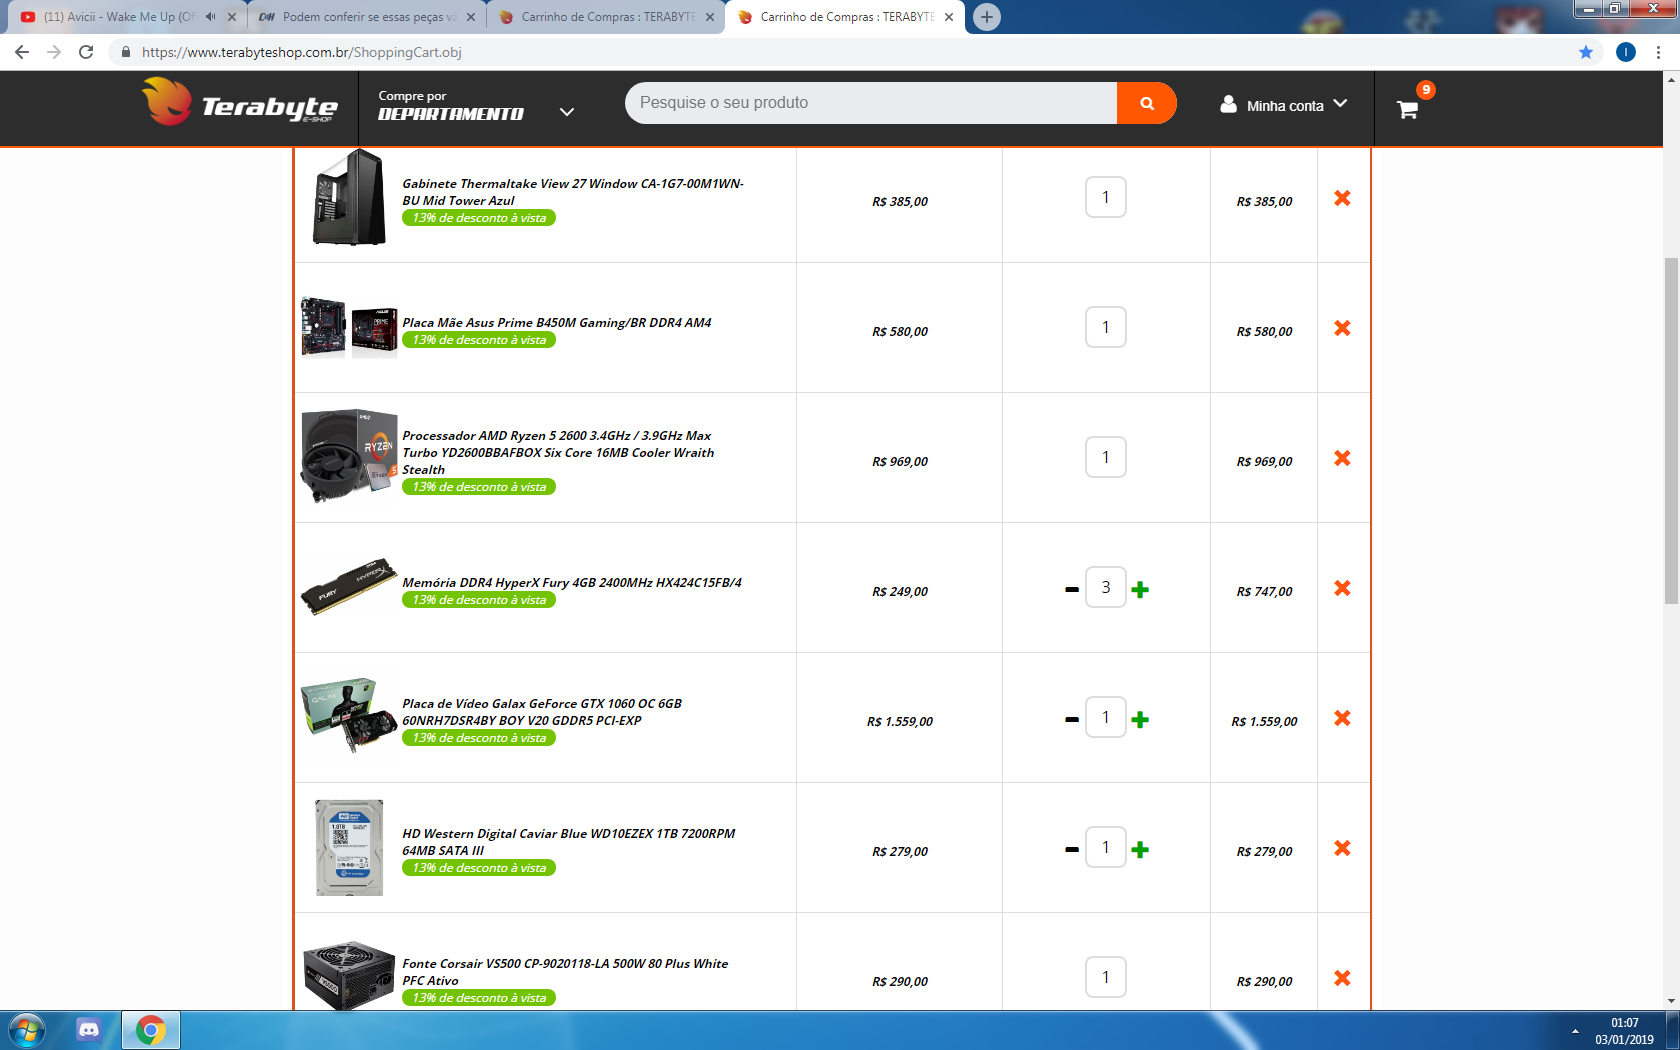
Task: Click quantity field of Fonte Corsair VS500
Action: click(x=1106, y=977)
